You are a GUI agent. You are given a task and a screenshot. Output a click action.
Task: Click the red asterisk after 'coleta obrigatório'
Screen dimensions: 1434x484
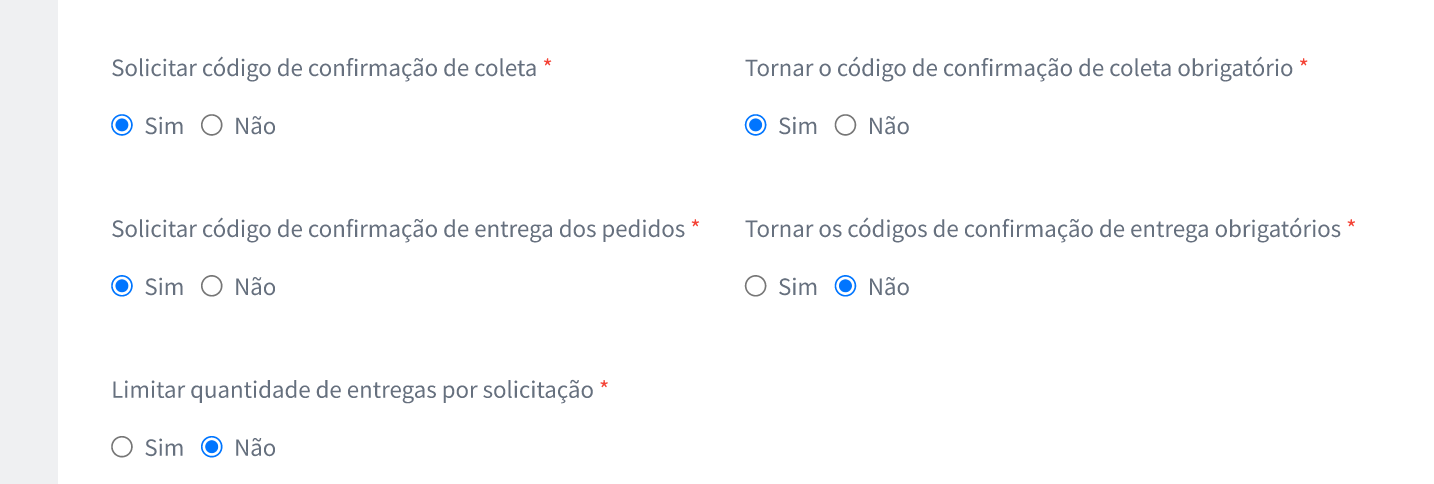1303,67
